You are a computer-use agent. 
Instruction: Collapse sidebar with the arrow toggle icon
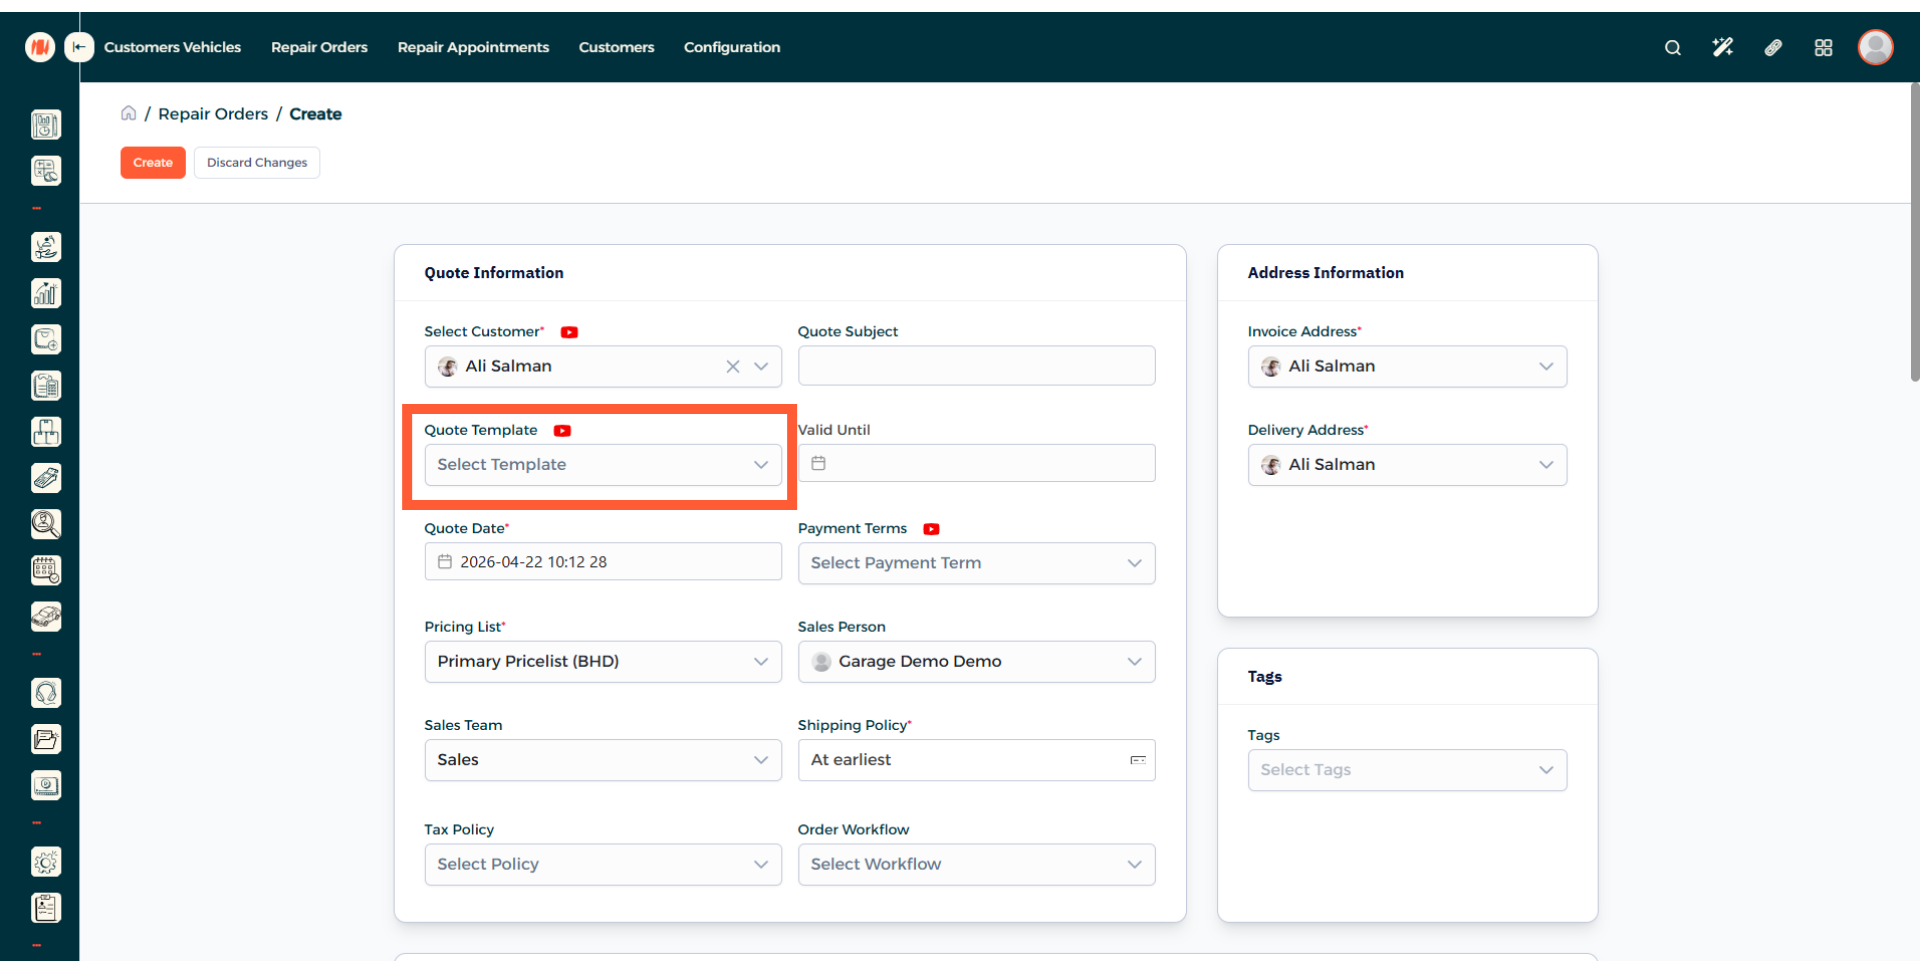click(79, 47)
